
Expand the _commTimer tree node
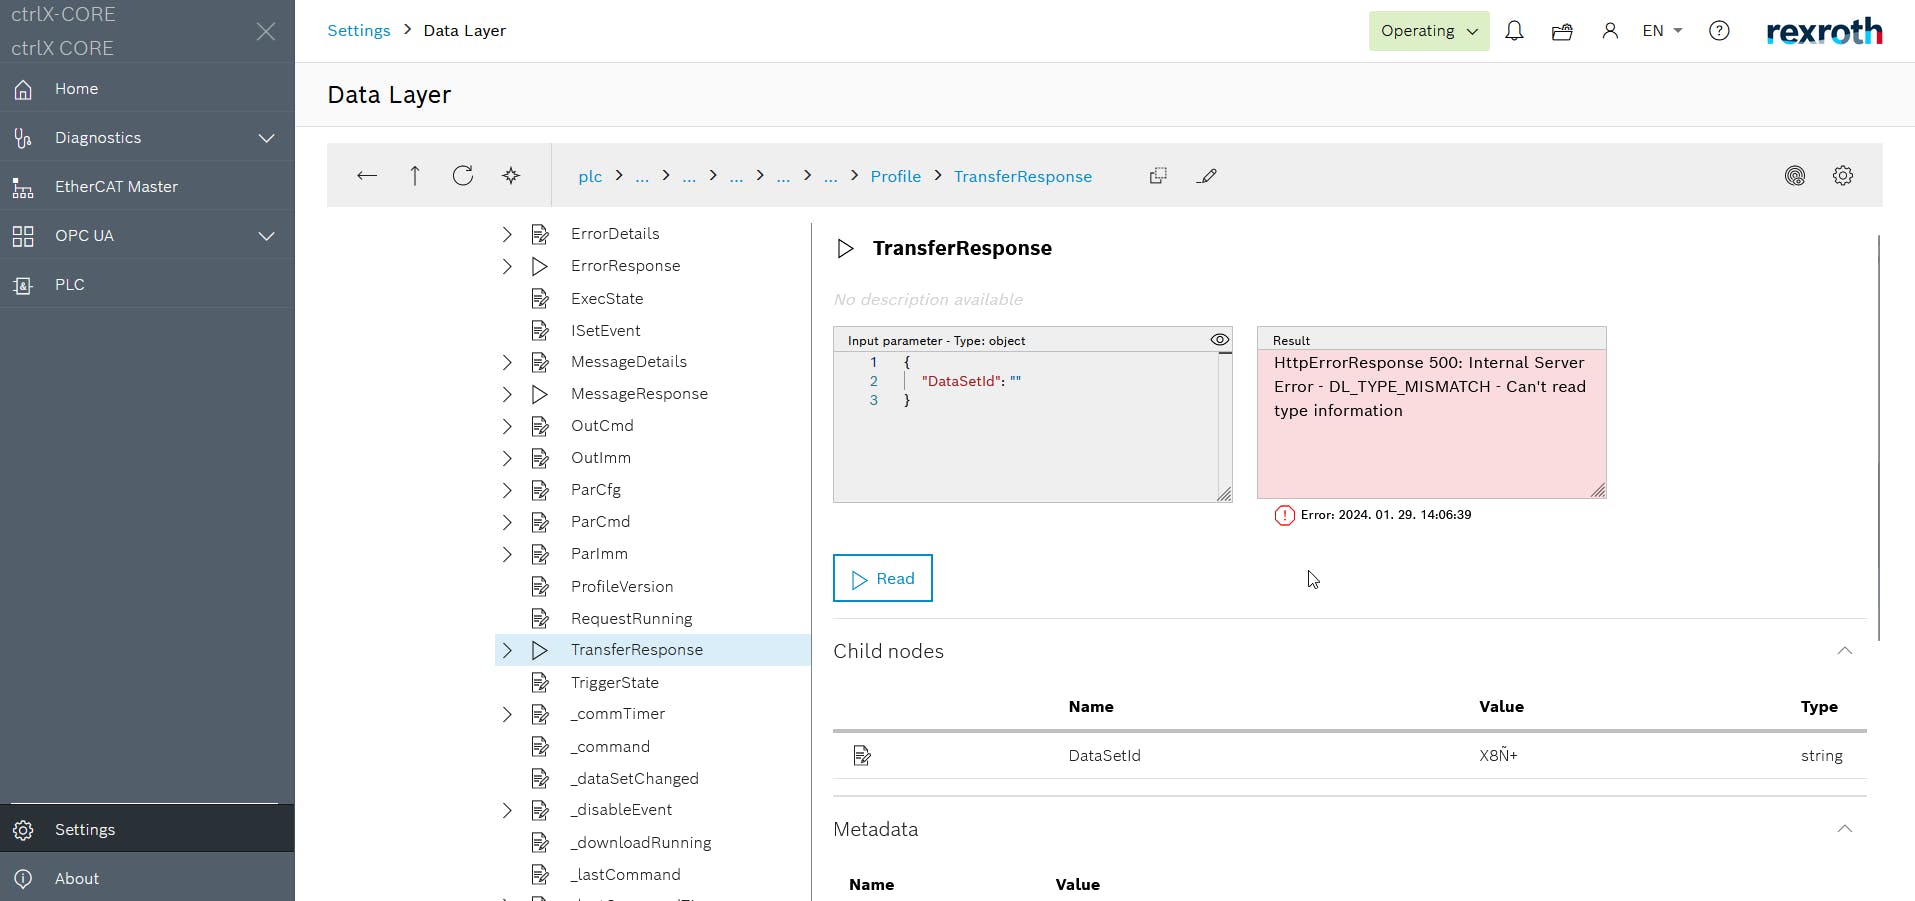[x=507, y=714]
